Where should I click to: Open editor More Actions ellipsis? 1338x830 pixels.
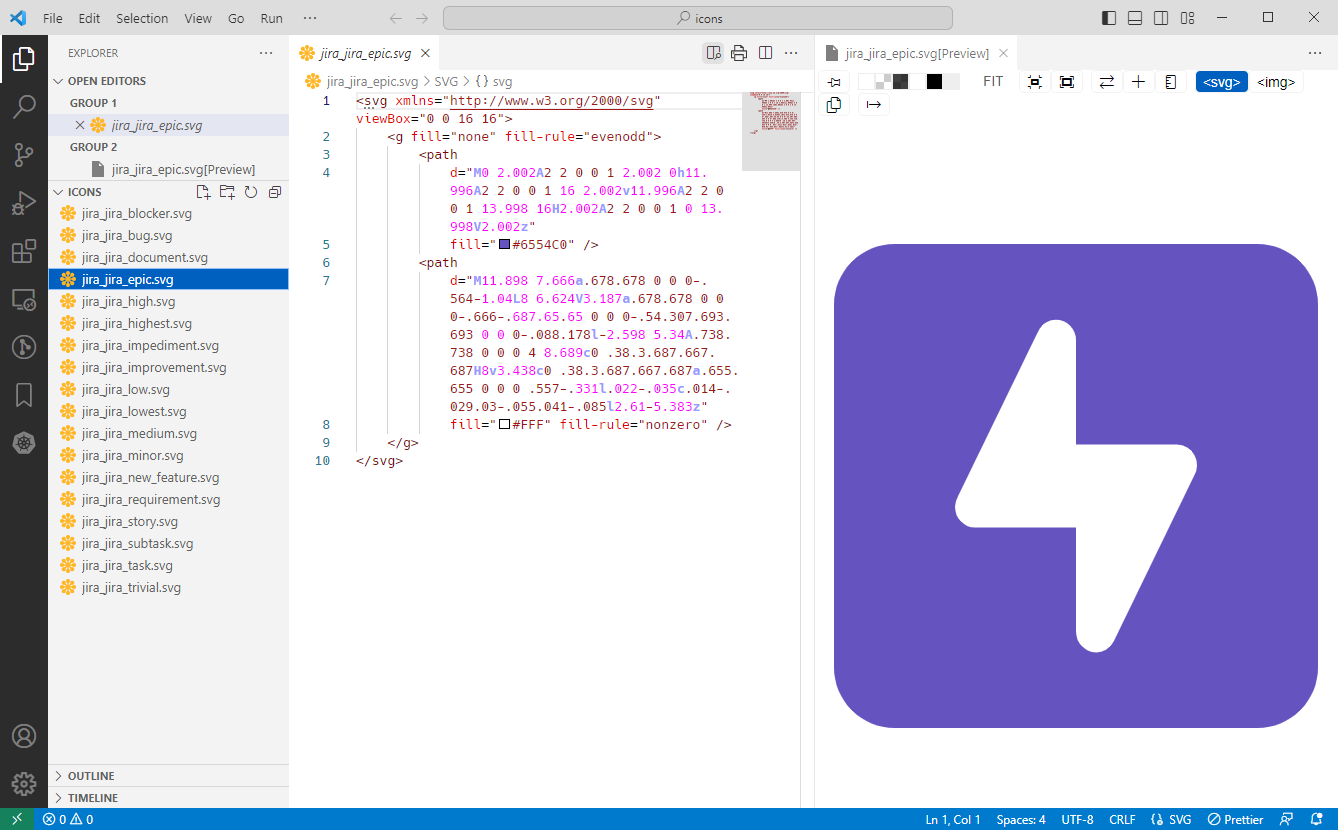(791, 53)
